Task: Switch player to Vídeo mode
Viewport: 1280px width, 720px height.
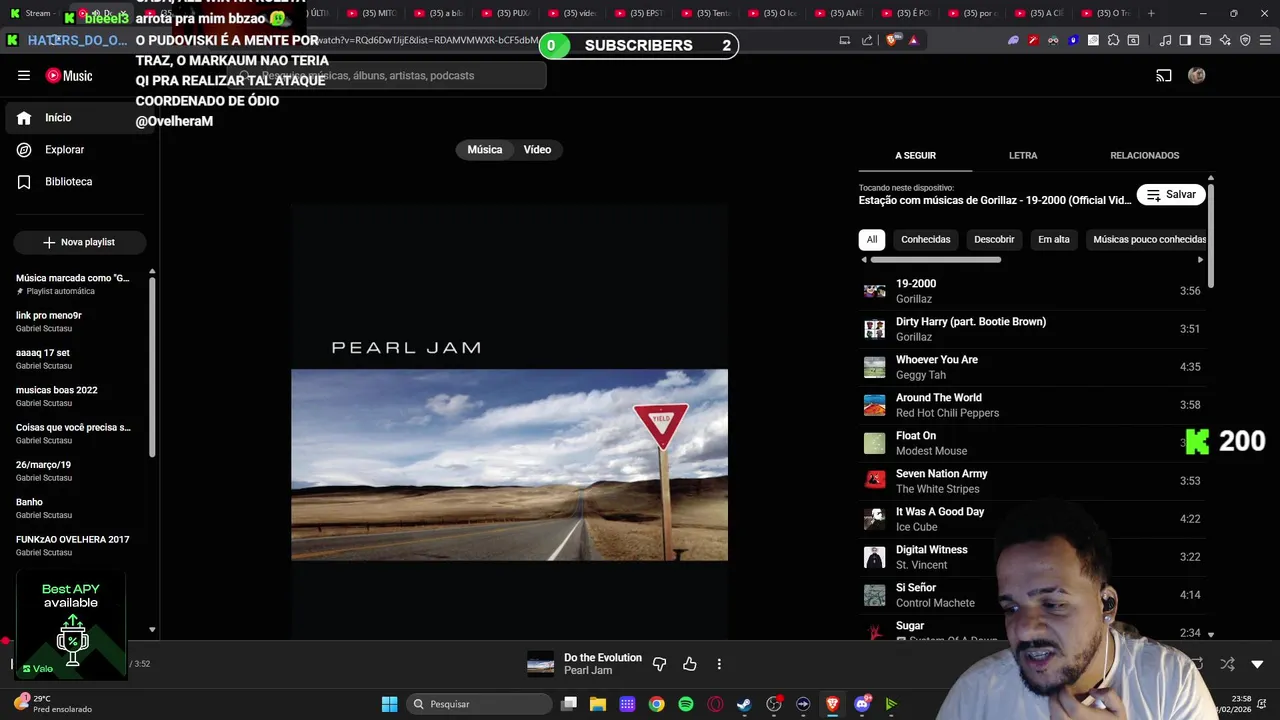Action: pos(537,150)
